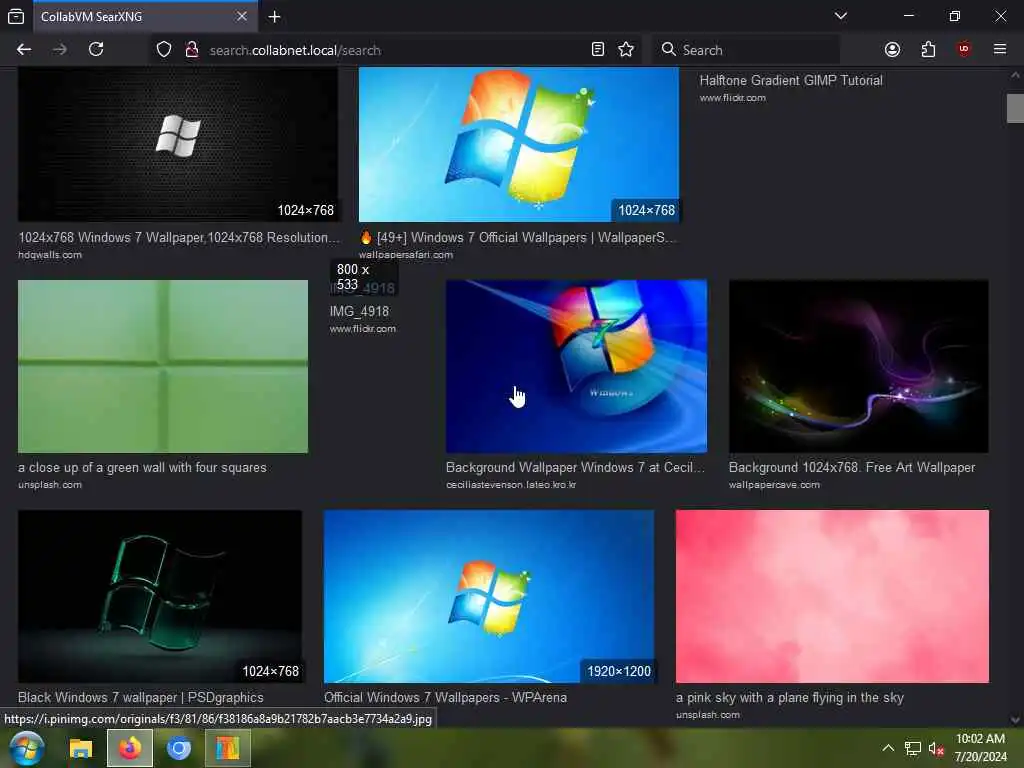Open Background Wallpaper Windows 7 thumbnail
Image resolution: width=1024 pixels, height=768 pixels.
pos(576,366)
